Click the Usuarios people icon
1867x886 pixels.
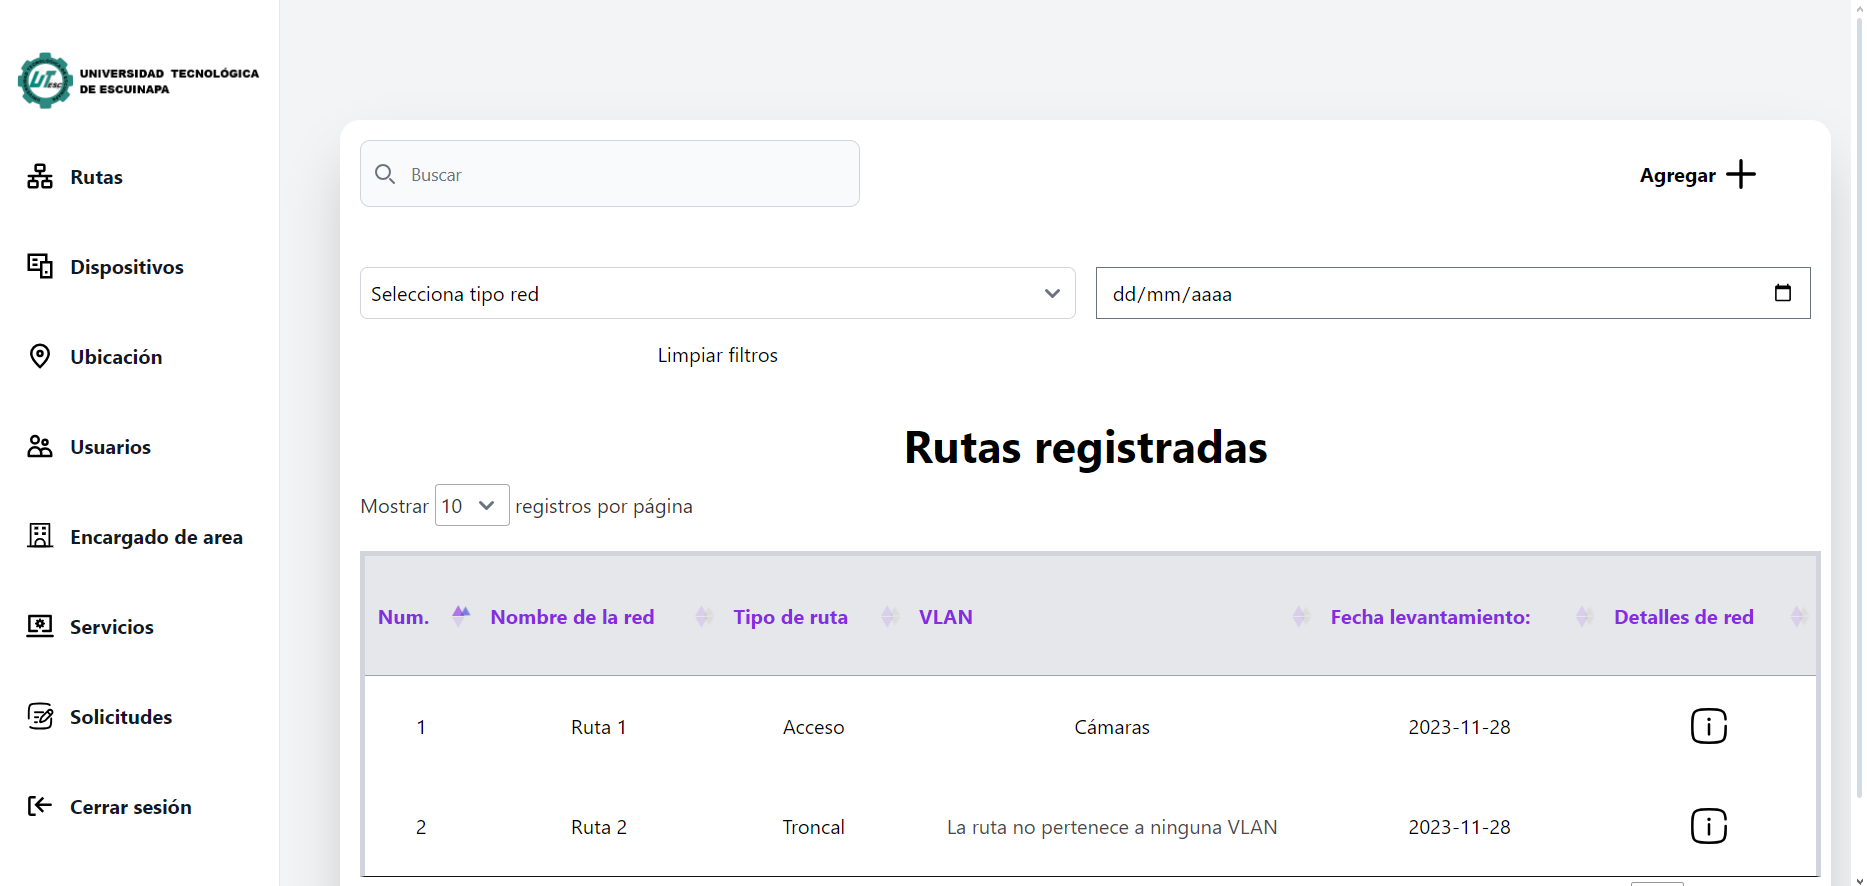click(x=40, y=446)
